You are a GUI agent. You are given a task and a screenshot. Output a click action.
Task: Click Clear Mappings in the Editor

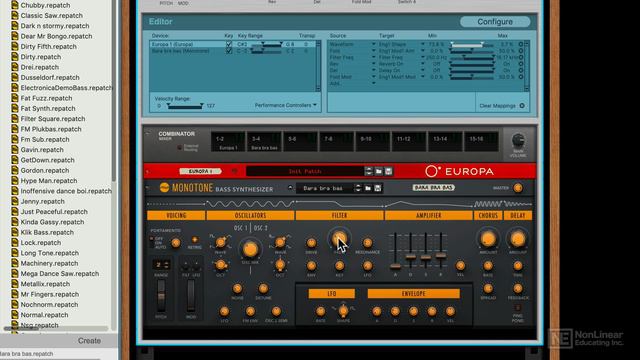pyautogui.click(x=502, y=106)
